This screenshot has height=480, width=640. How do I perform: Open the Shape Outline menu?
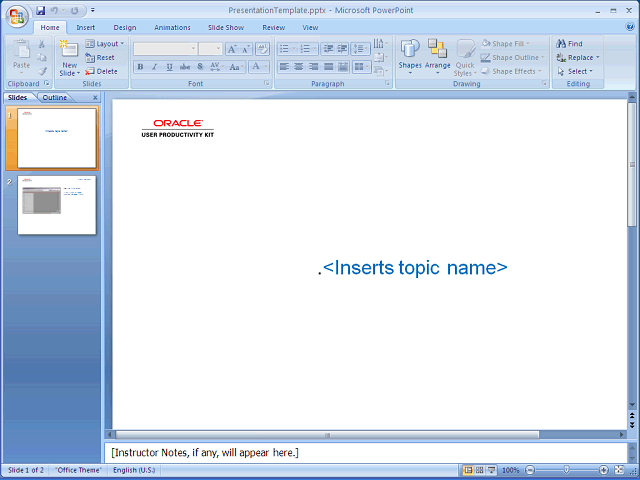[513, 58]
